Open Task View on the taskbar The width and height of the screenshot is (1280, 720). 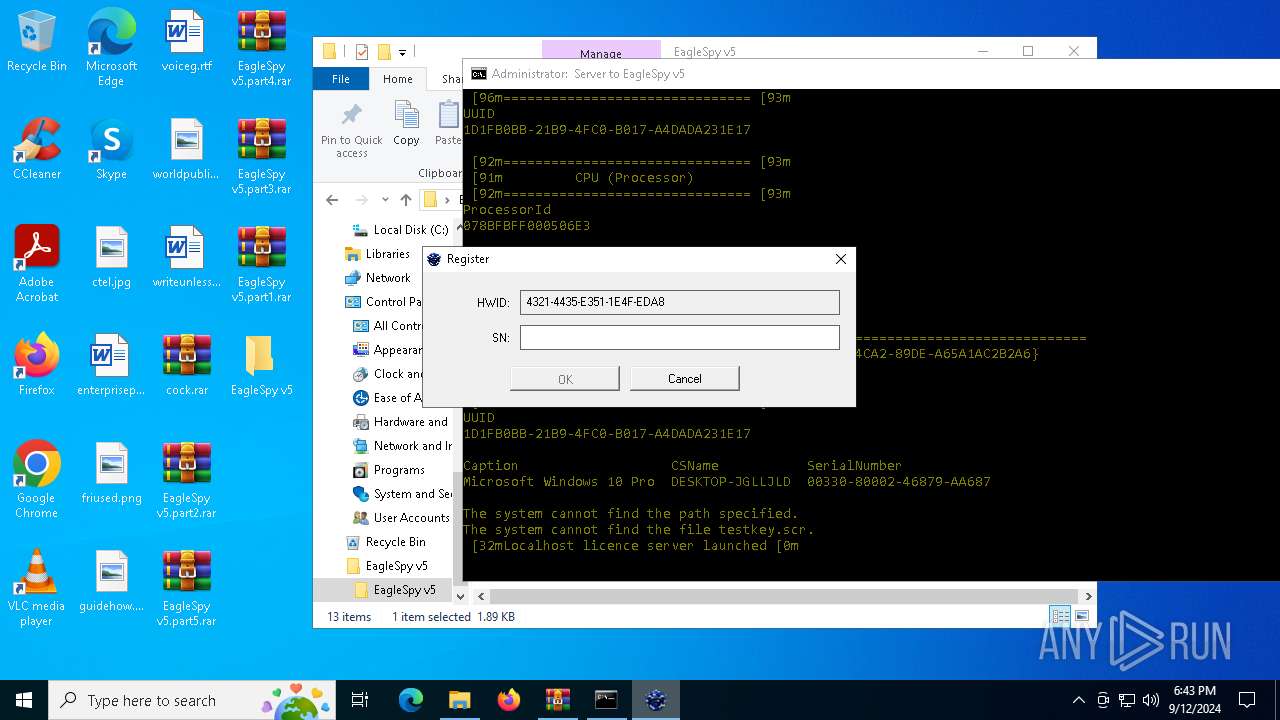(360, 700)
